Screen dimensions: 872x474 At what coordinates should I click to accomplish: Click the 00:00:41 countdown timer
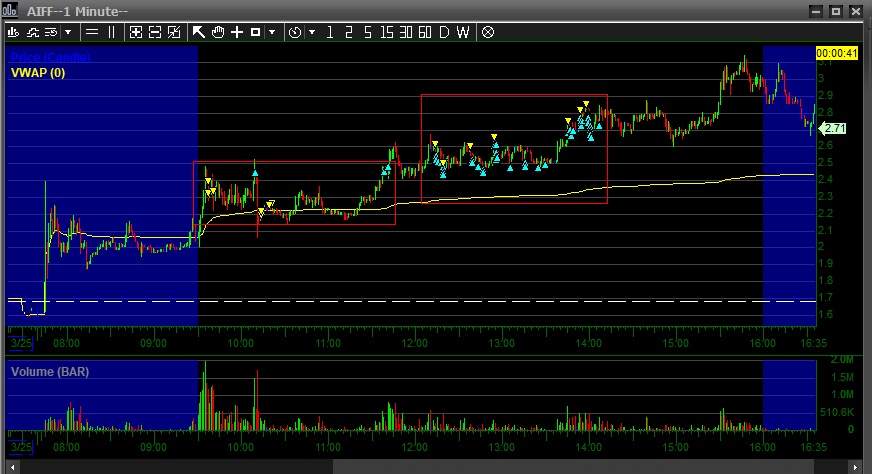(x=837, y=53)
